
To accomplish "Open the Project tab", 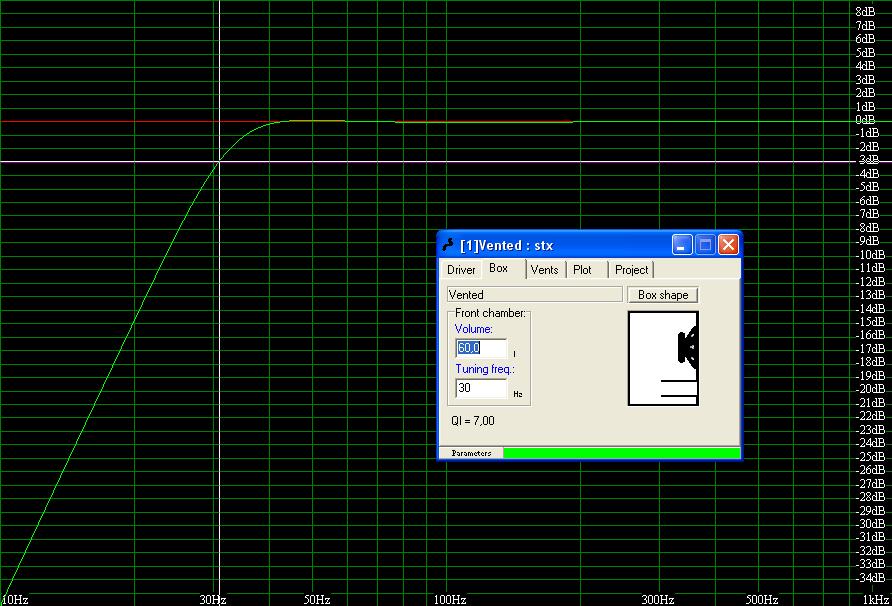I will pos(631,270).
